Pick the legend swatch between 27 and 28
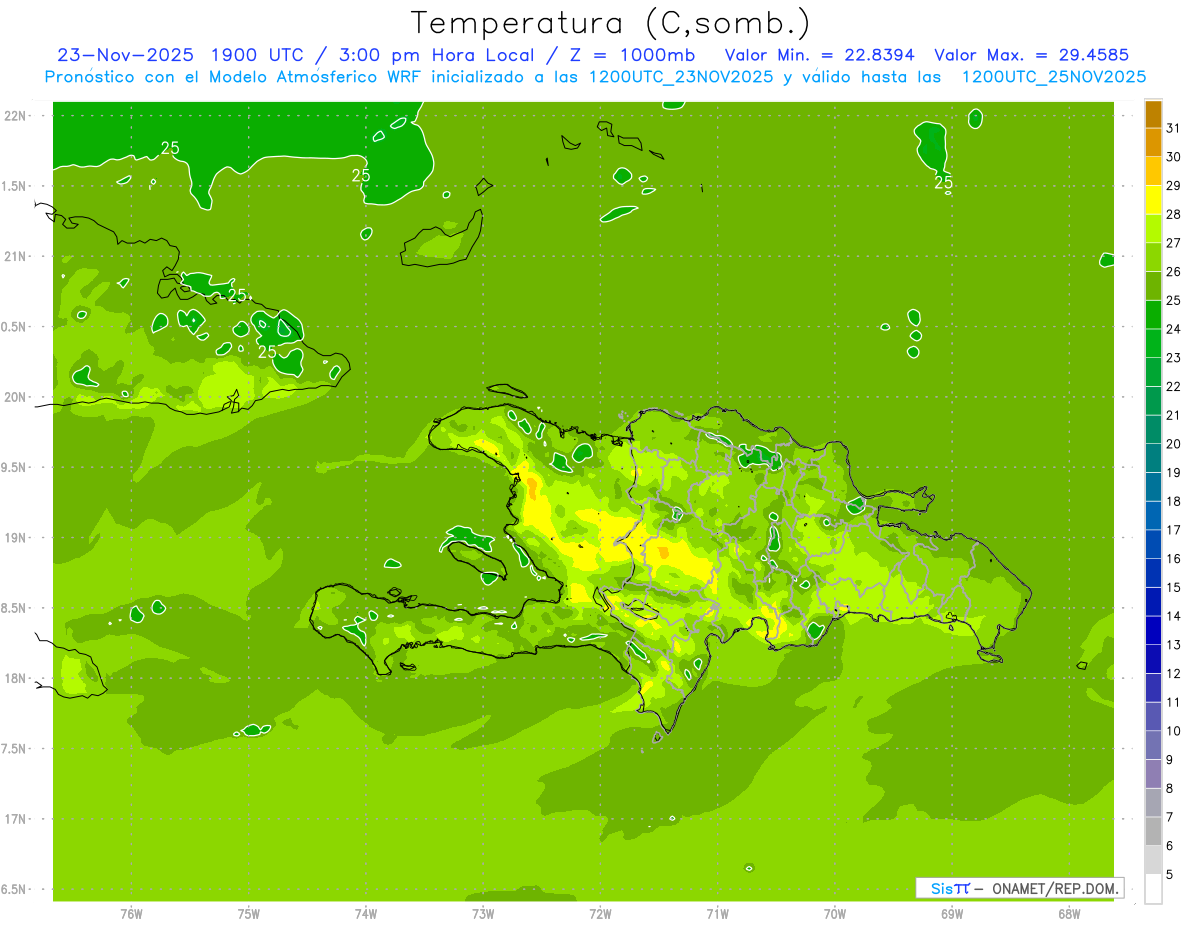 pyautogui.click(x=1153, y=229)
